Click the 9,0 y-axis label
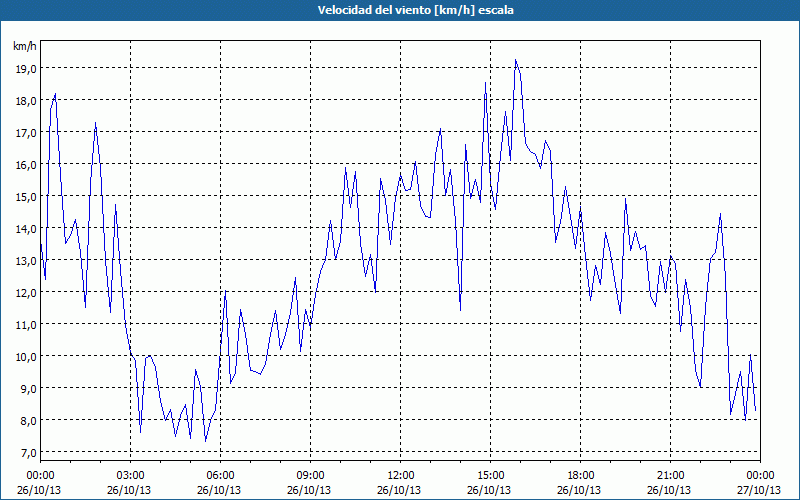800x500 pixels. point(28,388)
